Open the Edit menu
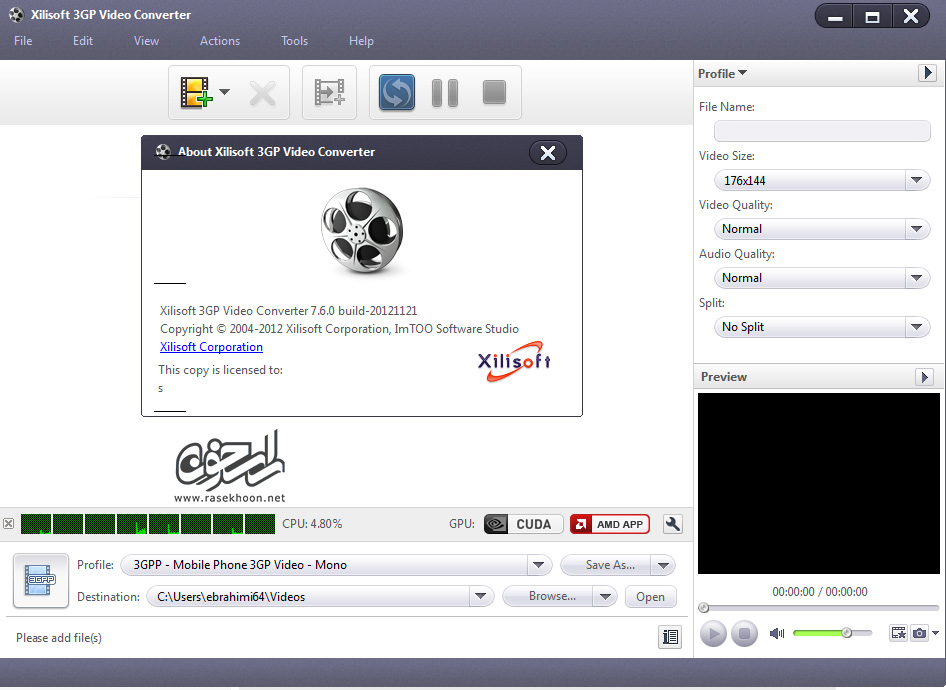946x690 pixels. pyautogui.click(x=83, y=41)
